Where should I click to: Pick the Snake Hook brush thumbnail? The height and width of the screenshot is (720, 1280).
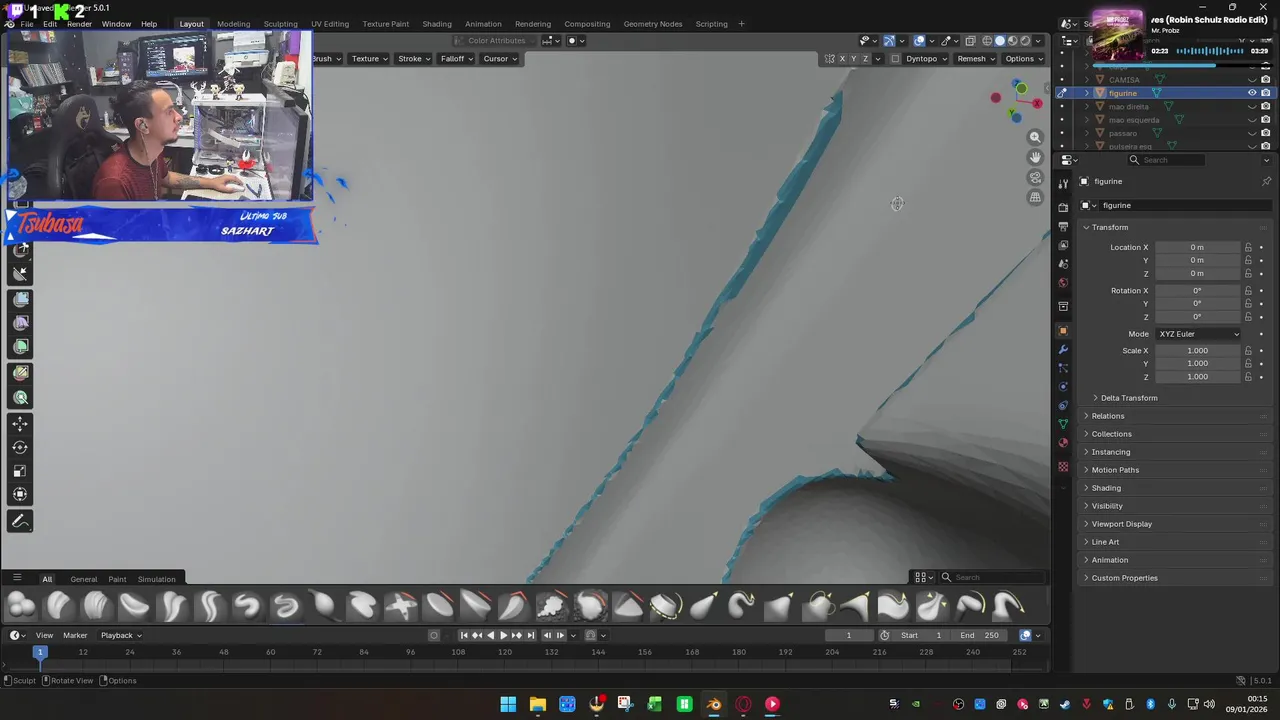[x=741, y=605]
